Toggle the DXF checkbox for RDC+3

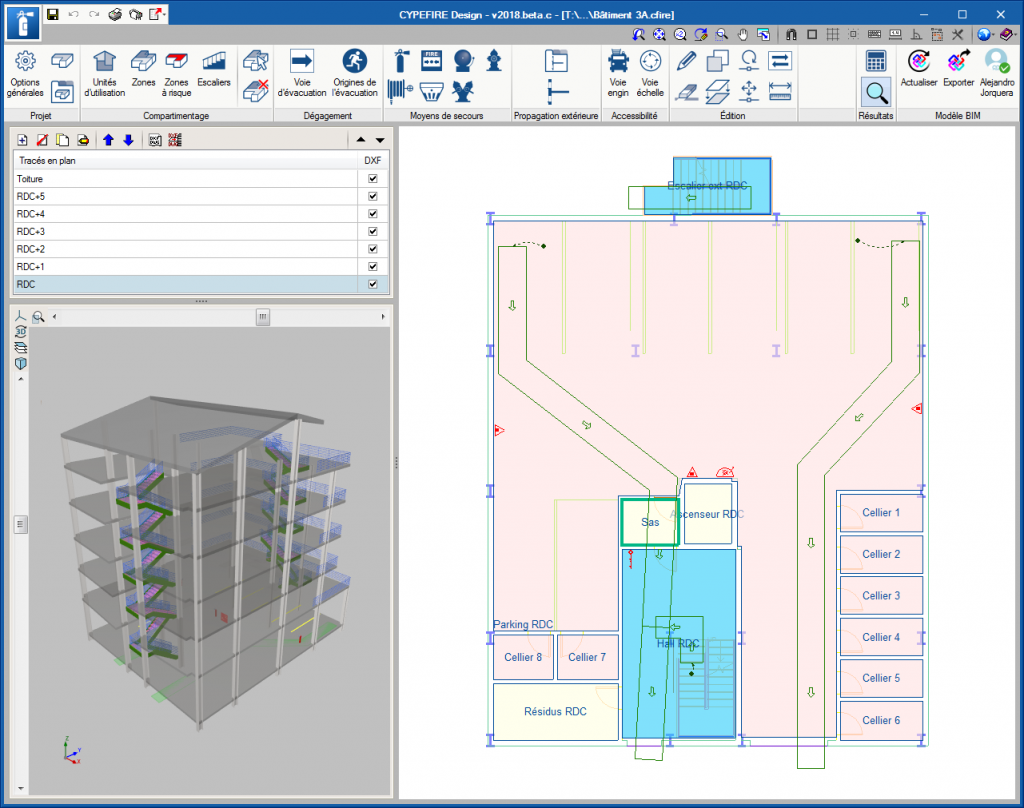[x=373, y=232]
